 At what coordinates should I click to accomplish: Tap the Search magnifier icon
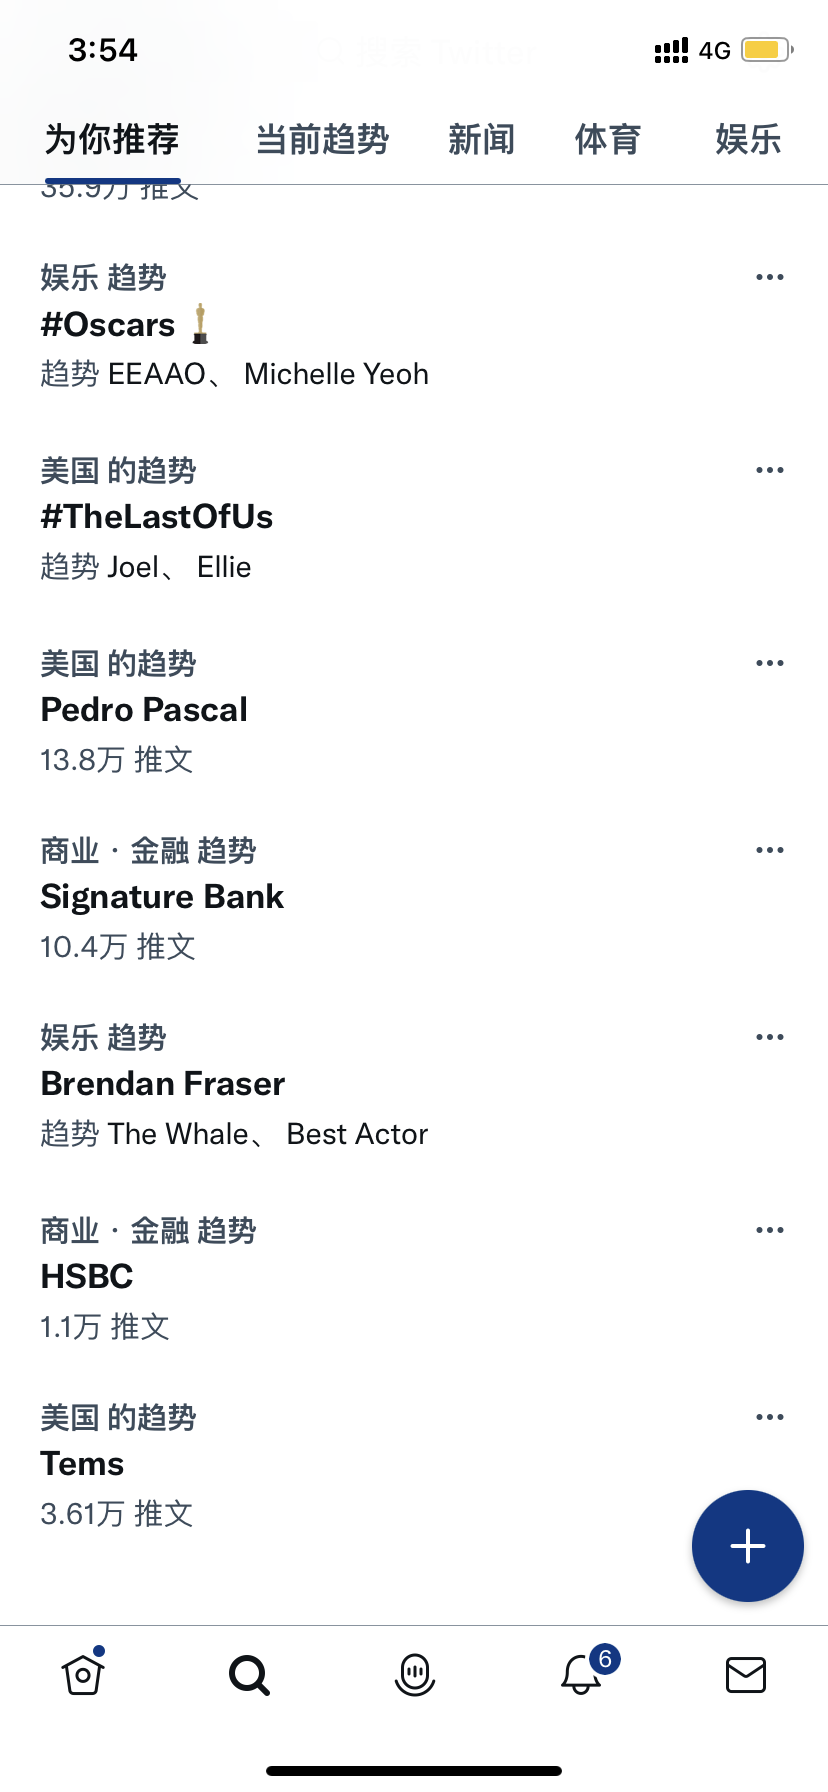pos(249,1674)
